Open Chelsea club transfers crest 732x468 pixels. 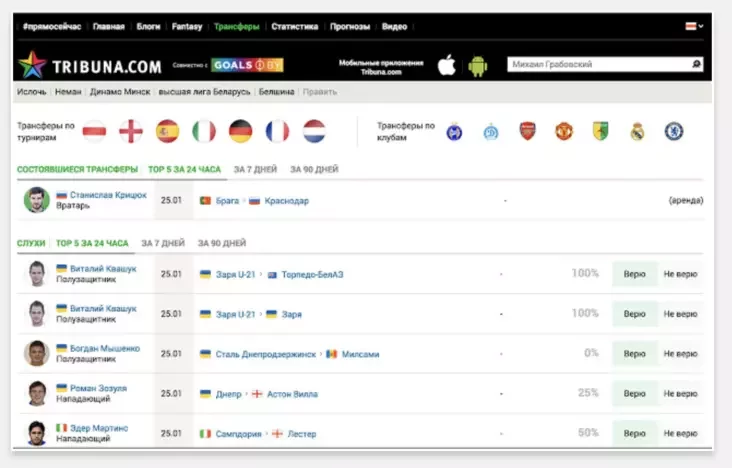(674, 131)
